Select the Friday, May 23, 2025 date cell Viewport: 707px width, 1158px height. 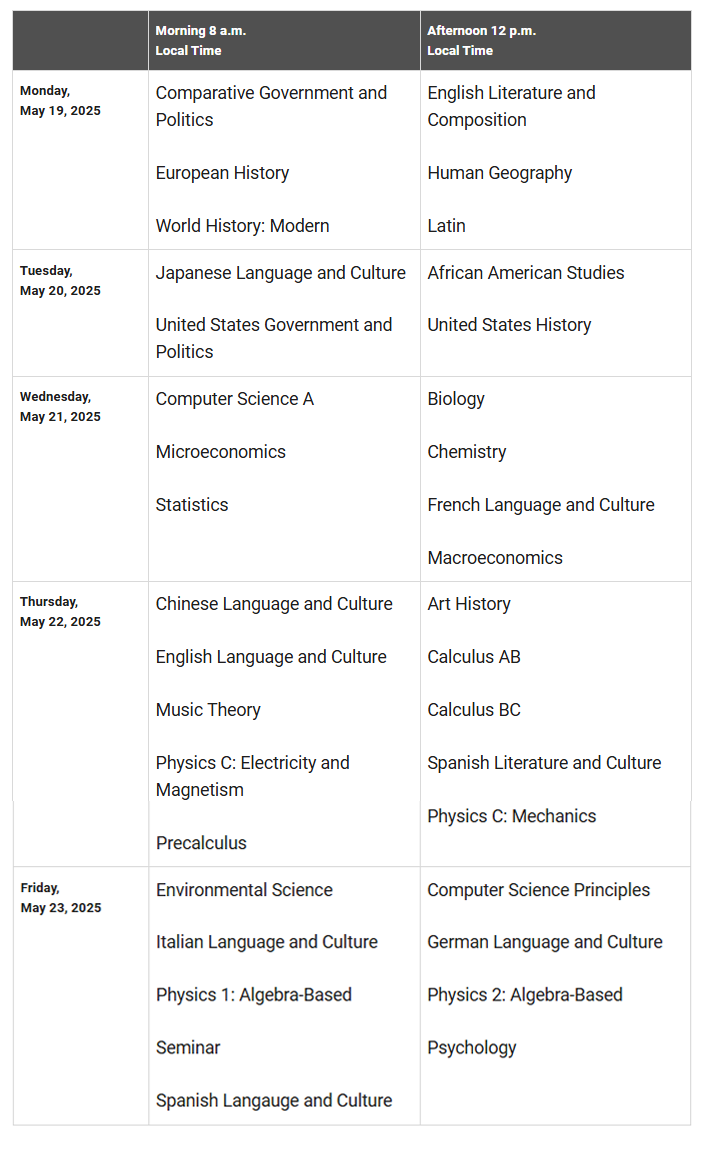(60, 898)
